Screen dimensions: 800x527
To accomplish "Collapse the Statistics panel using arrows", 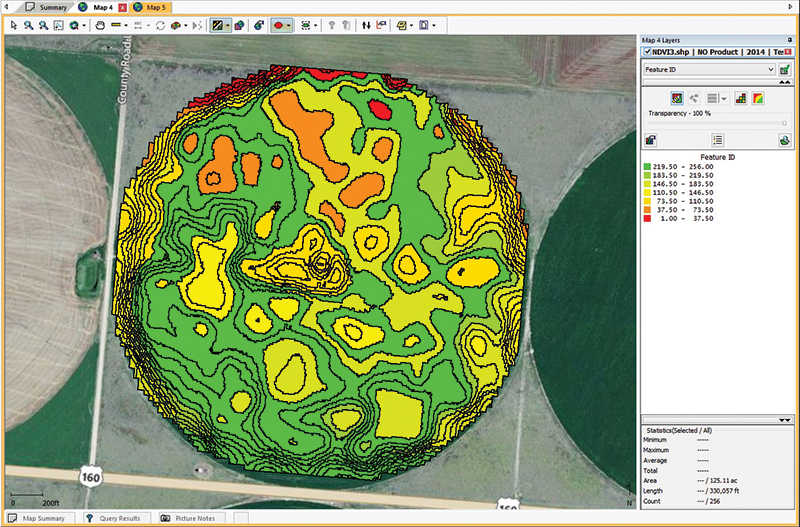I will [x=783, y=418].
